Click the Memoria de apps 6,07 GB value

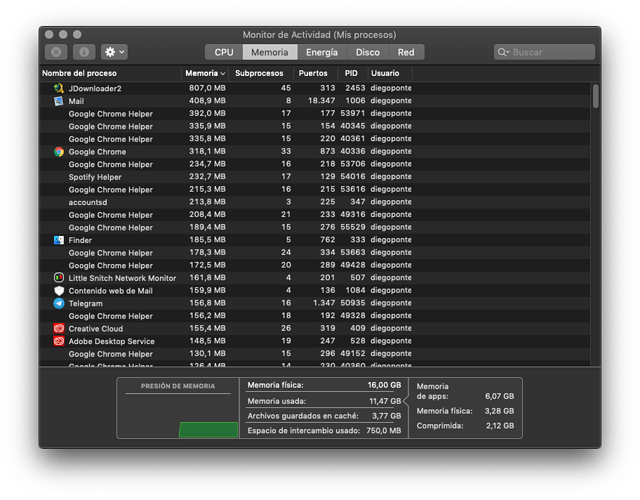[x=499, y=396]
